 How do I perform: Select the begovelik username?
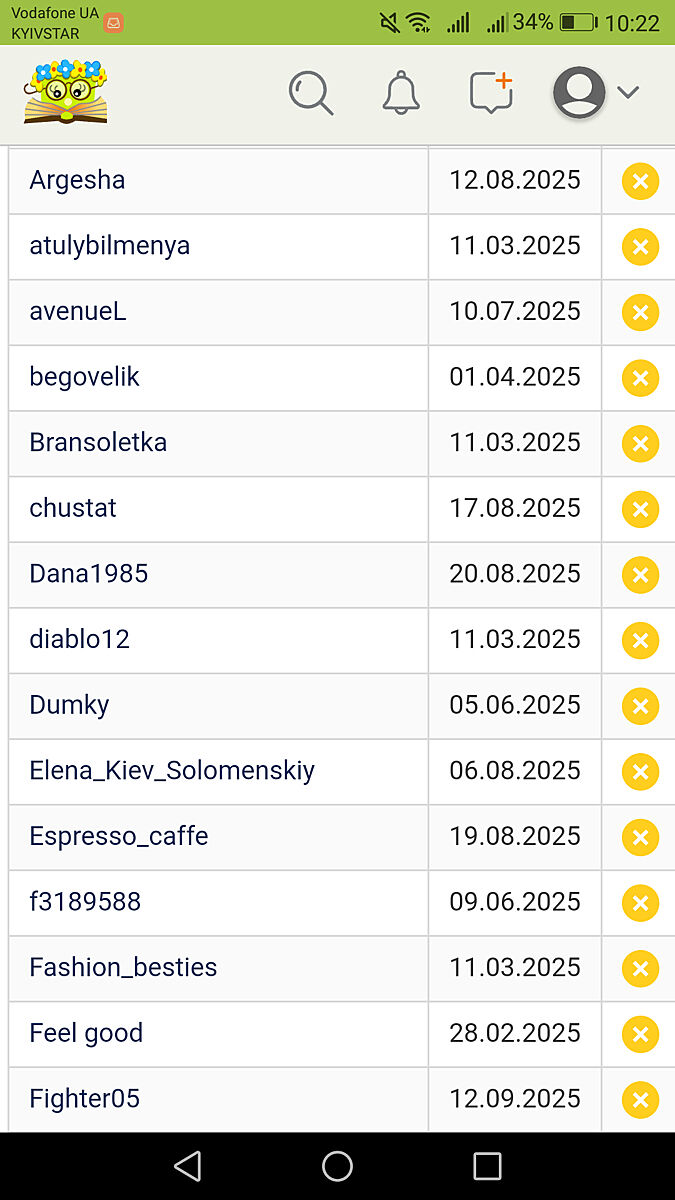pos(85,377)
